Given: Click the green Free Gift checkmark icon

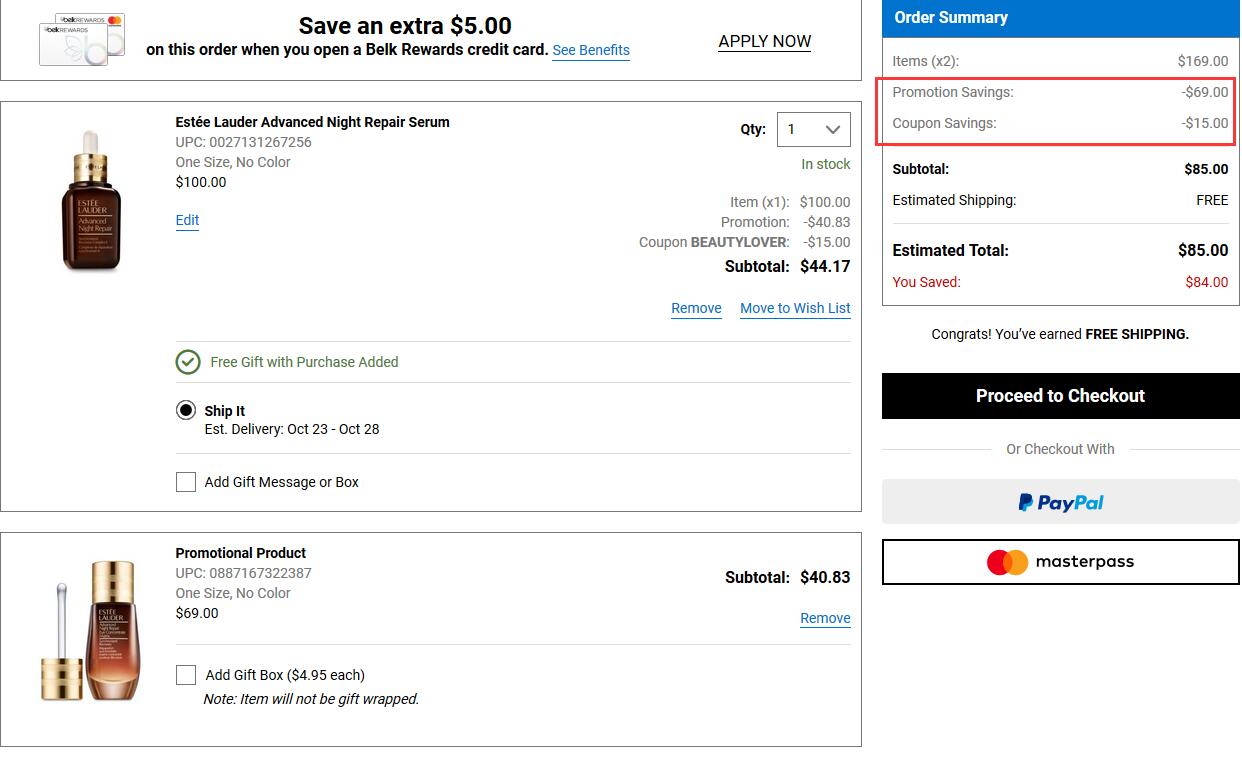Looking at the screenshot, I should pos(187,362).
